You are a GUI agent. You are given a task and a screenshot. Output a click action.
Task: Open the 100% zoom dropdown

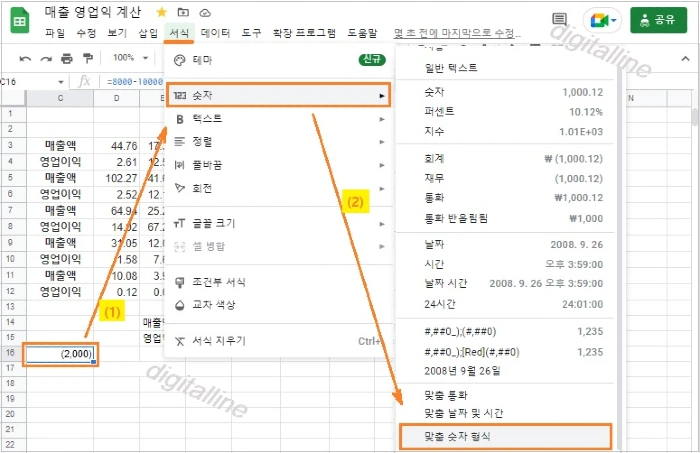tap(130, 58)
